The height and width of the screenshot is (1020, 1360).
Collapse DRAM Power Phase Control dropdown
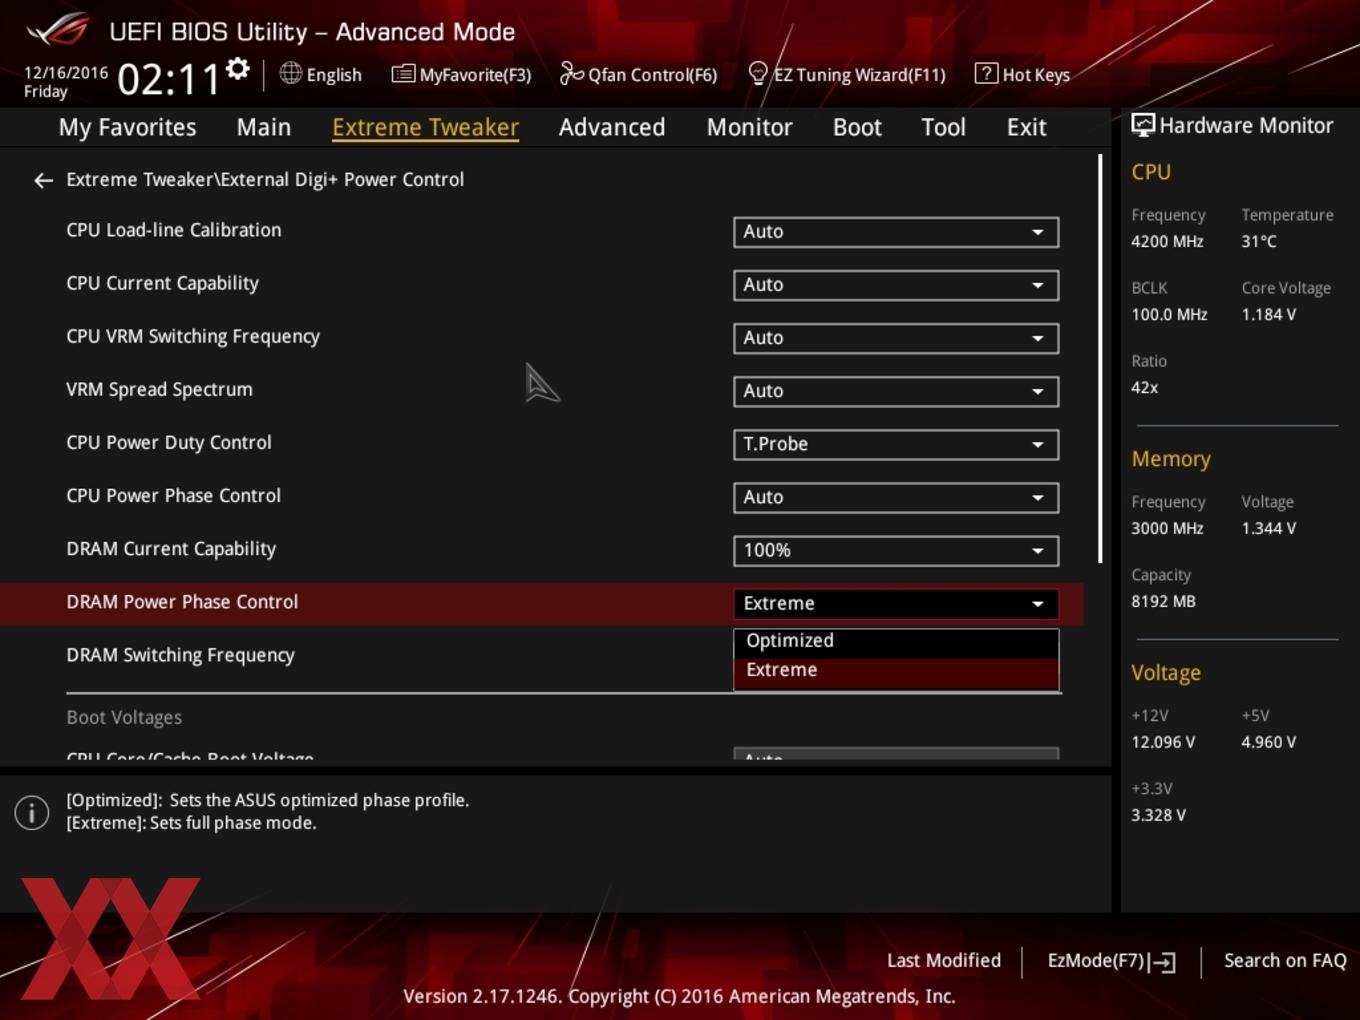(896, 603)
